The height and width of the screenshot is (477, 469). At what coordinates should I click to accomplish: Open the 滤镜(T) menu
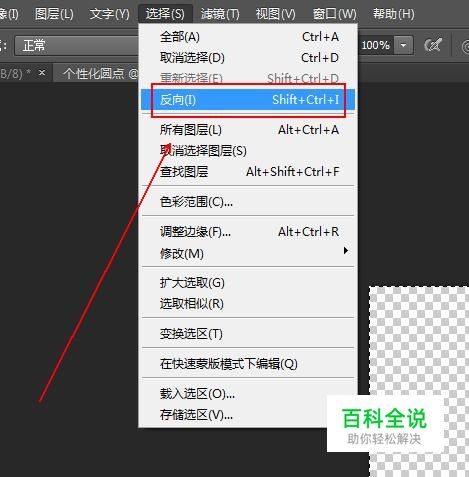(220, 14)
